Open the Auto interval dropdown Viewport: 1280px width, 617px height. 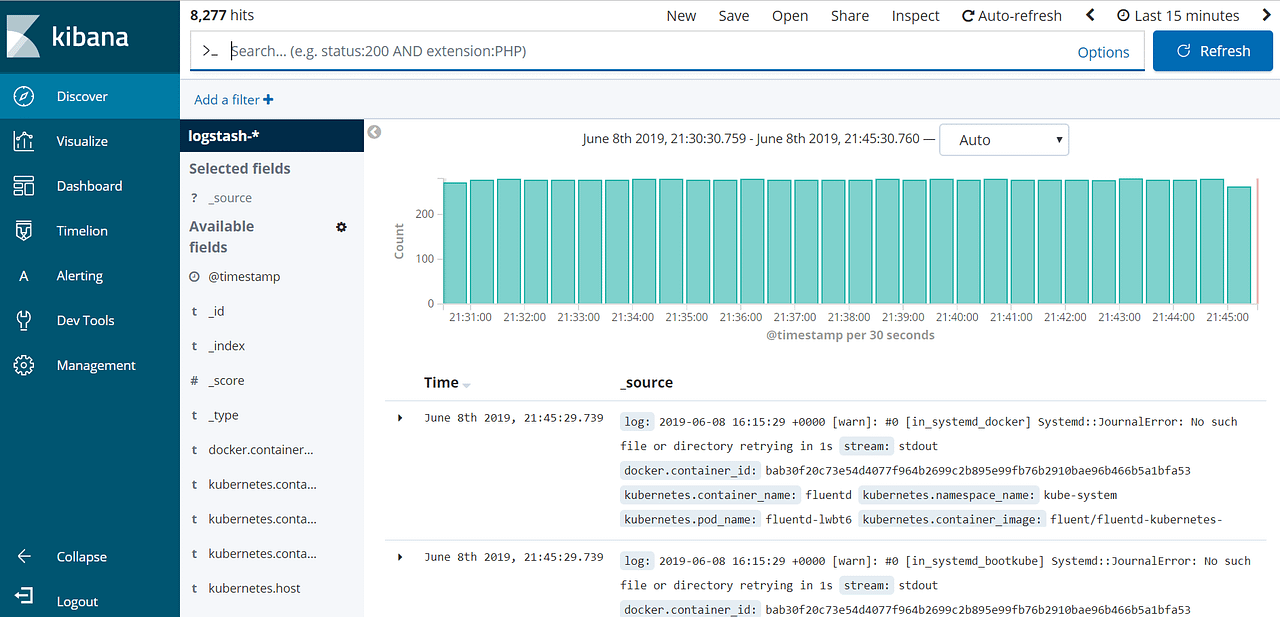click(x=1004, y=140)
